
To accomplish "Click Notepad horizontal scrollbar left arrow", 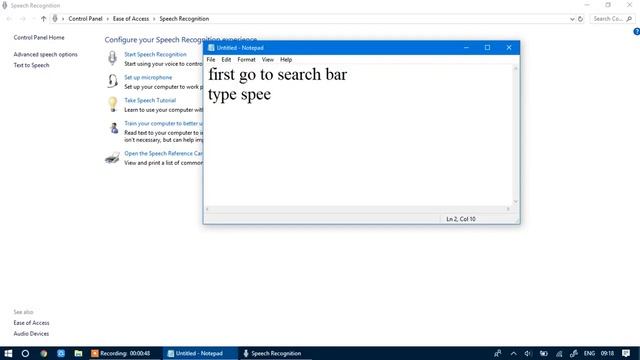I will [x=207, y=209].
